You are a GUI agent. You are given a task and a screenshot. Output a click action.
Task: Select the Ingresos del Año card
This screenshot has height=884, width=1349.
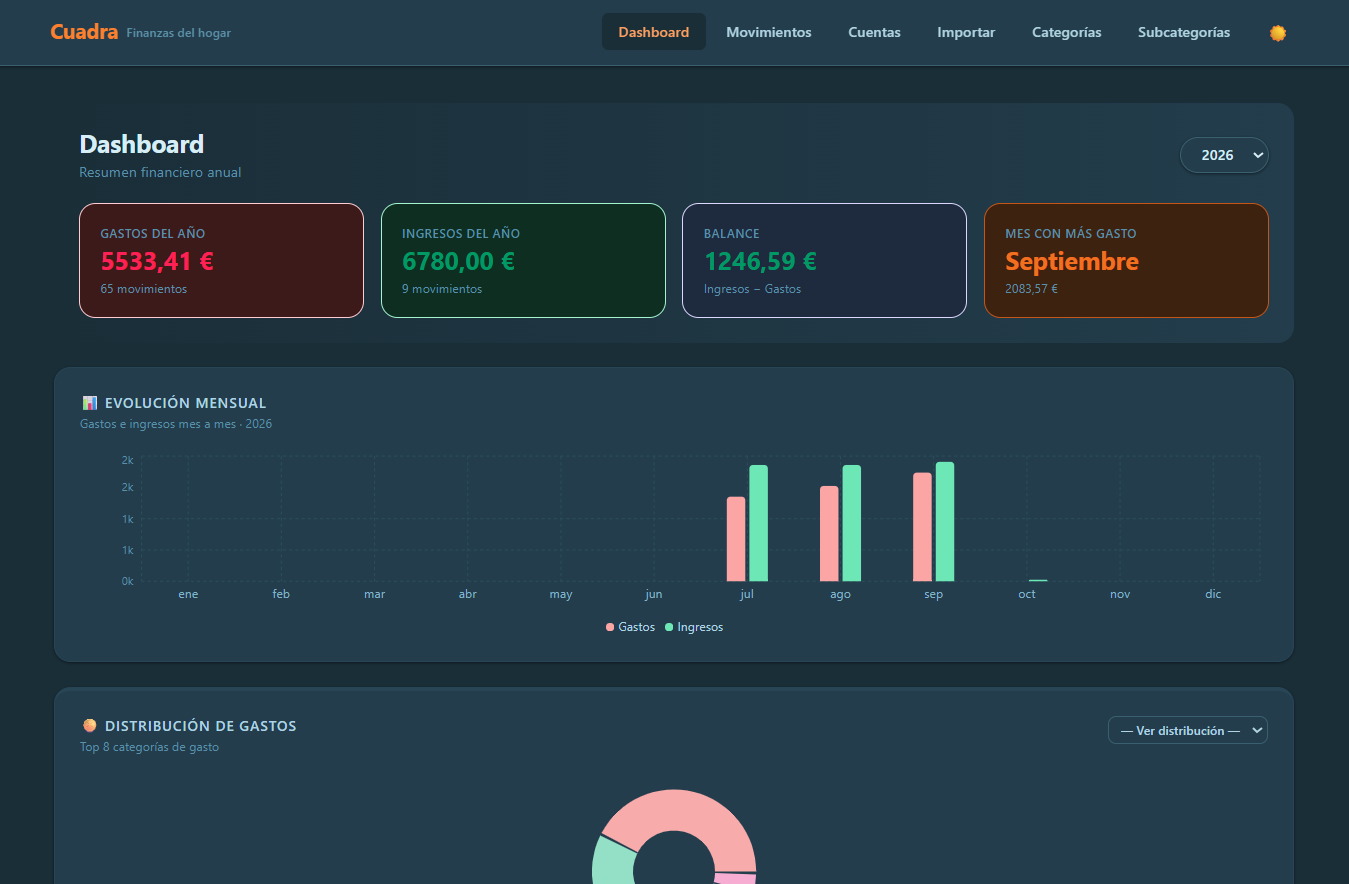coord(523,260)
